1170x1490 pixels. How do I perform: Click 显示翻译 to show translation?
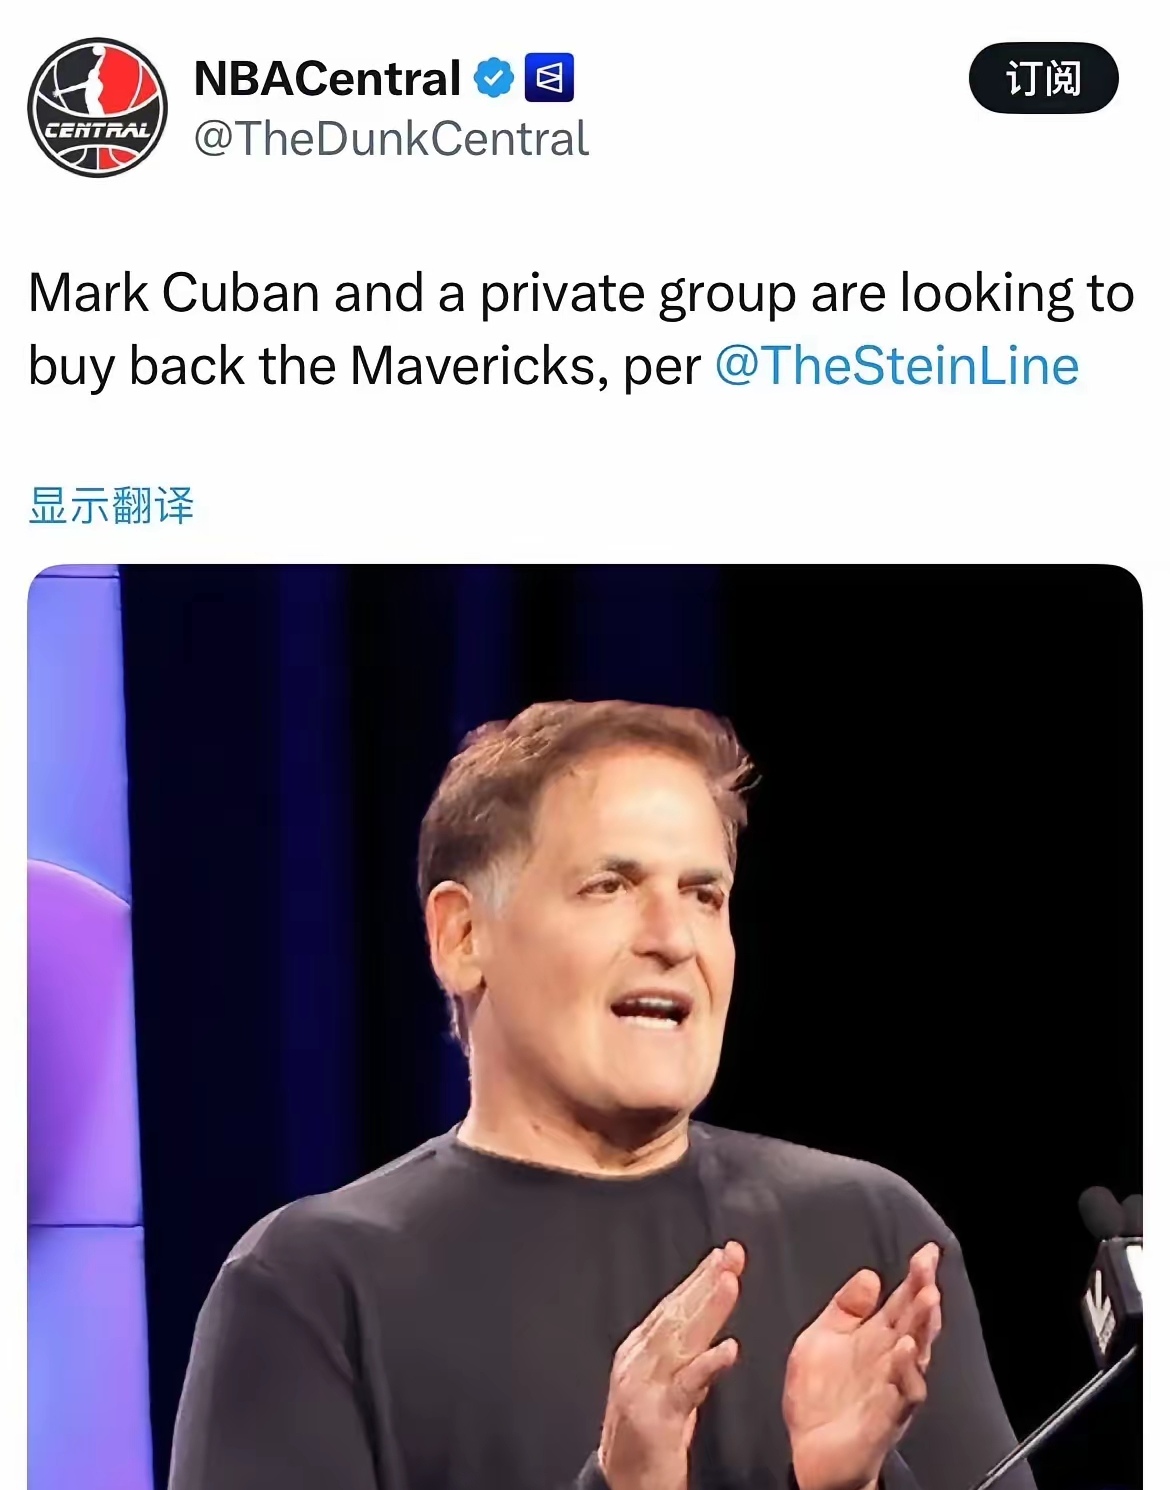click(x=111, y=505)
